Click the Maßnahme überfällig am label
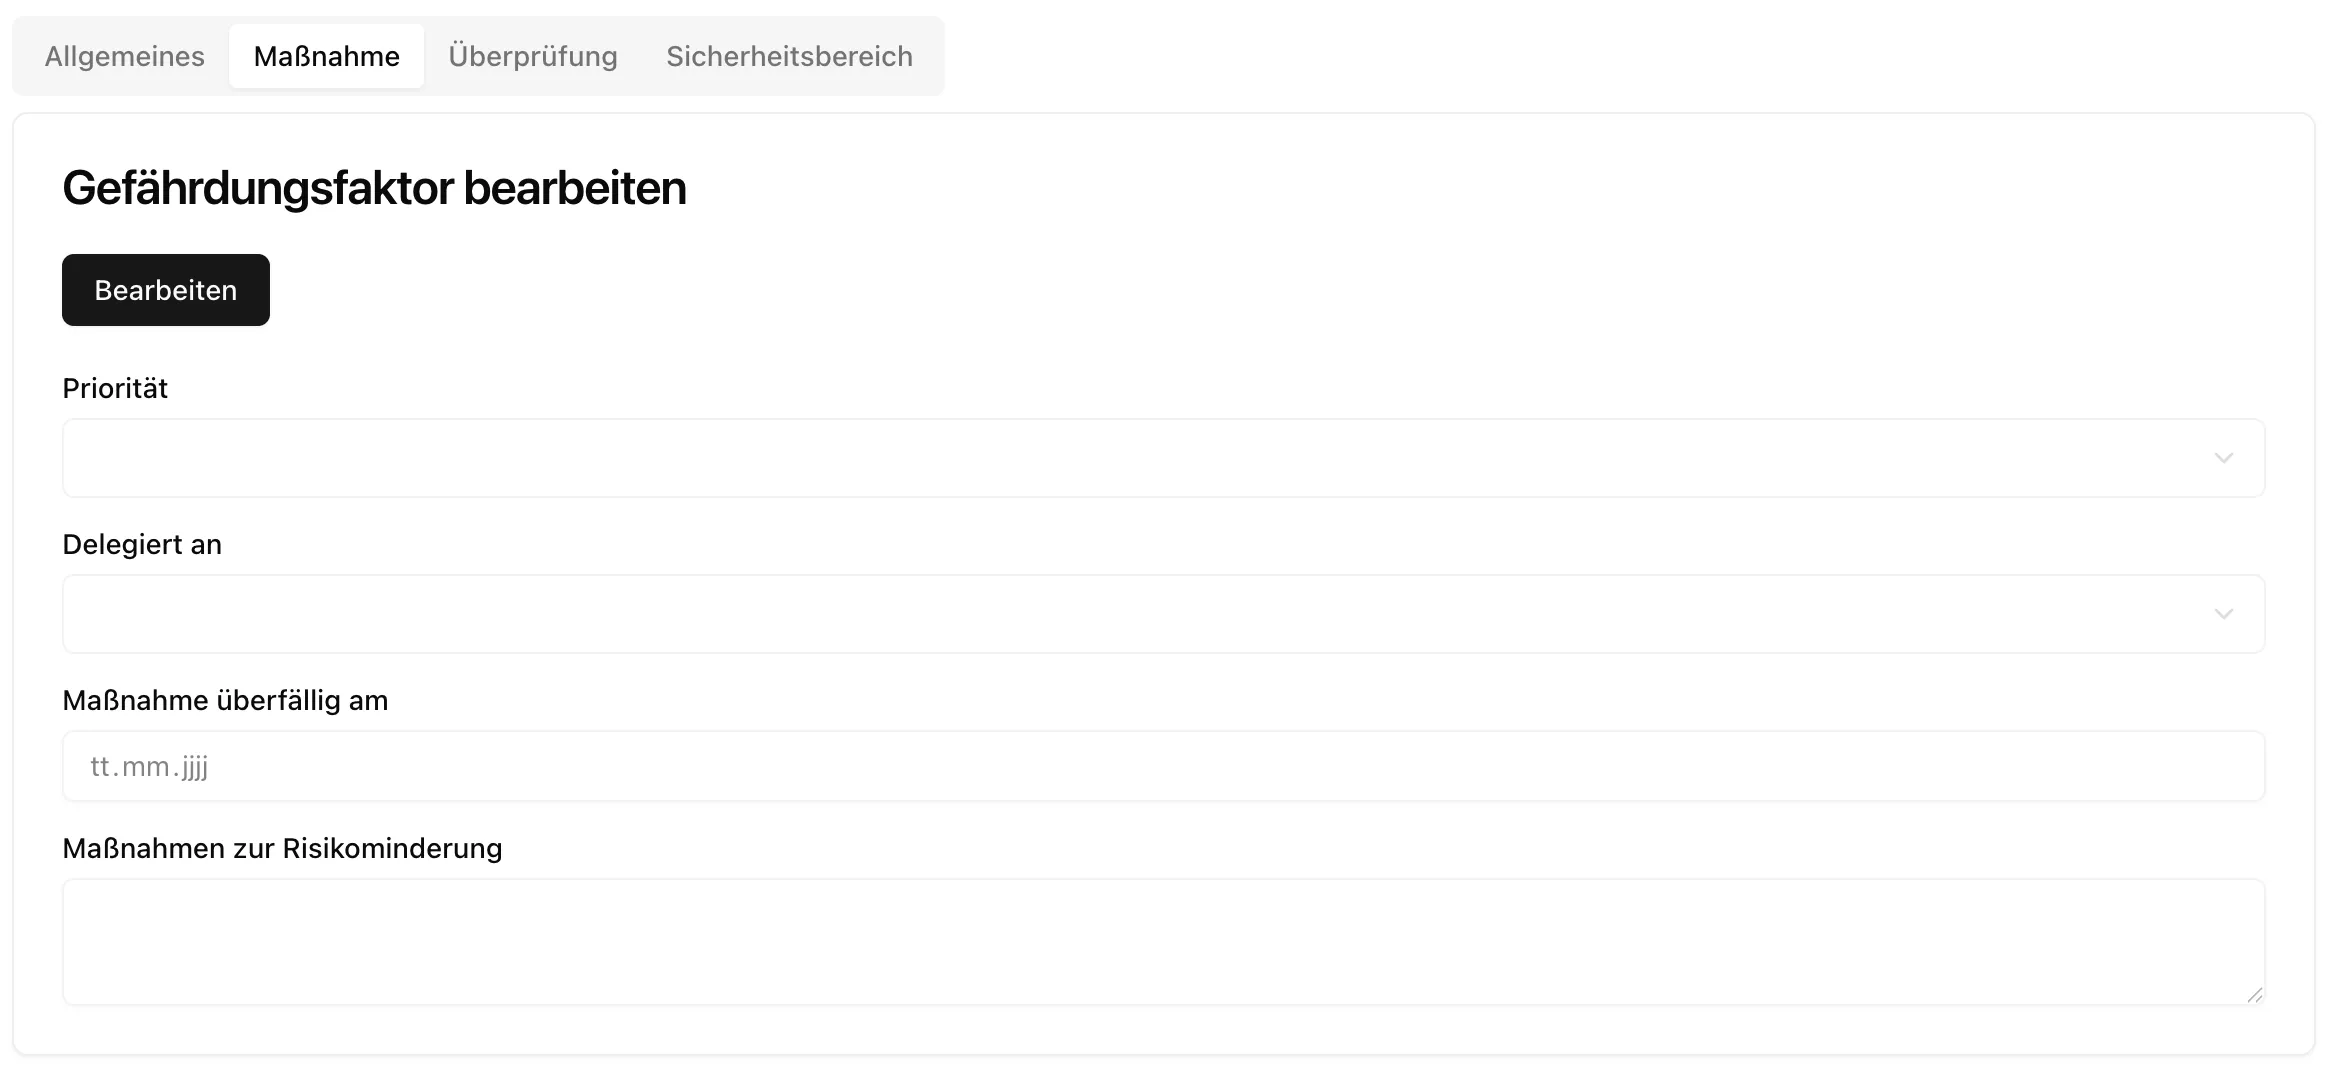The width and height of the screenshot is (2332, 1072). (225, 700)
